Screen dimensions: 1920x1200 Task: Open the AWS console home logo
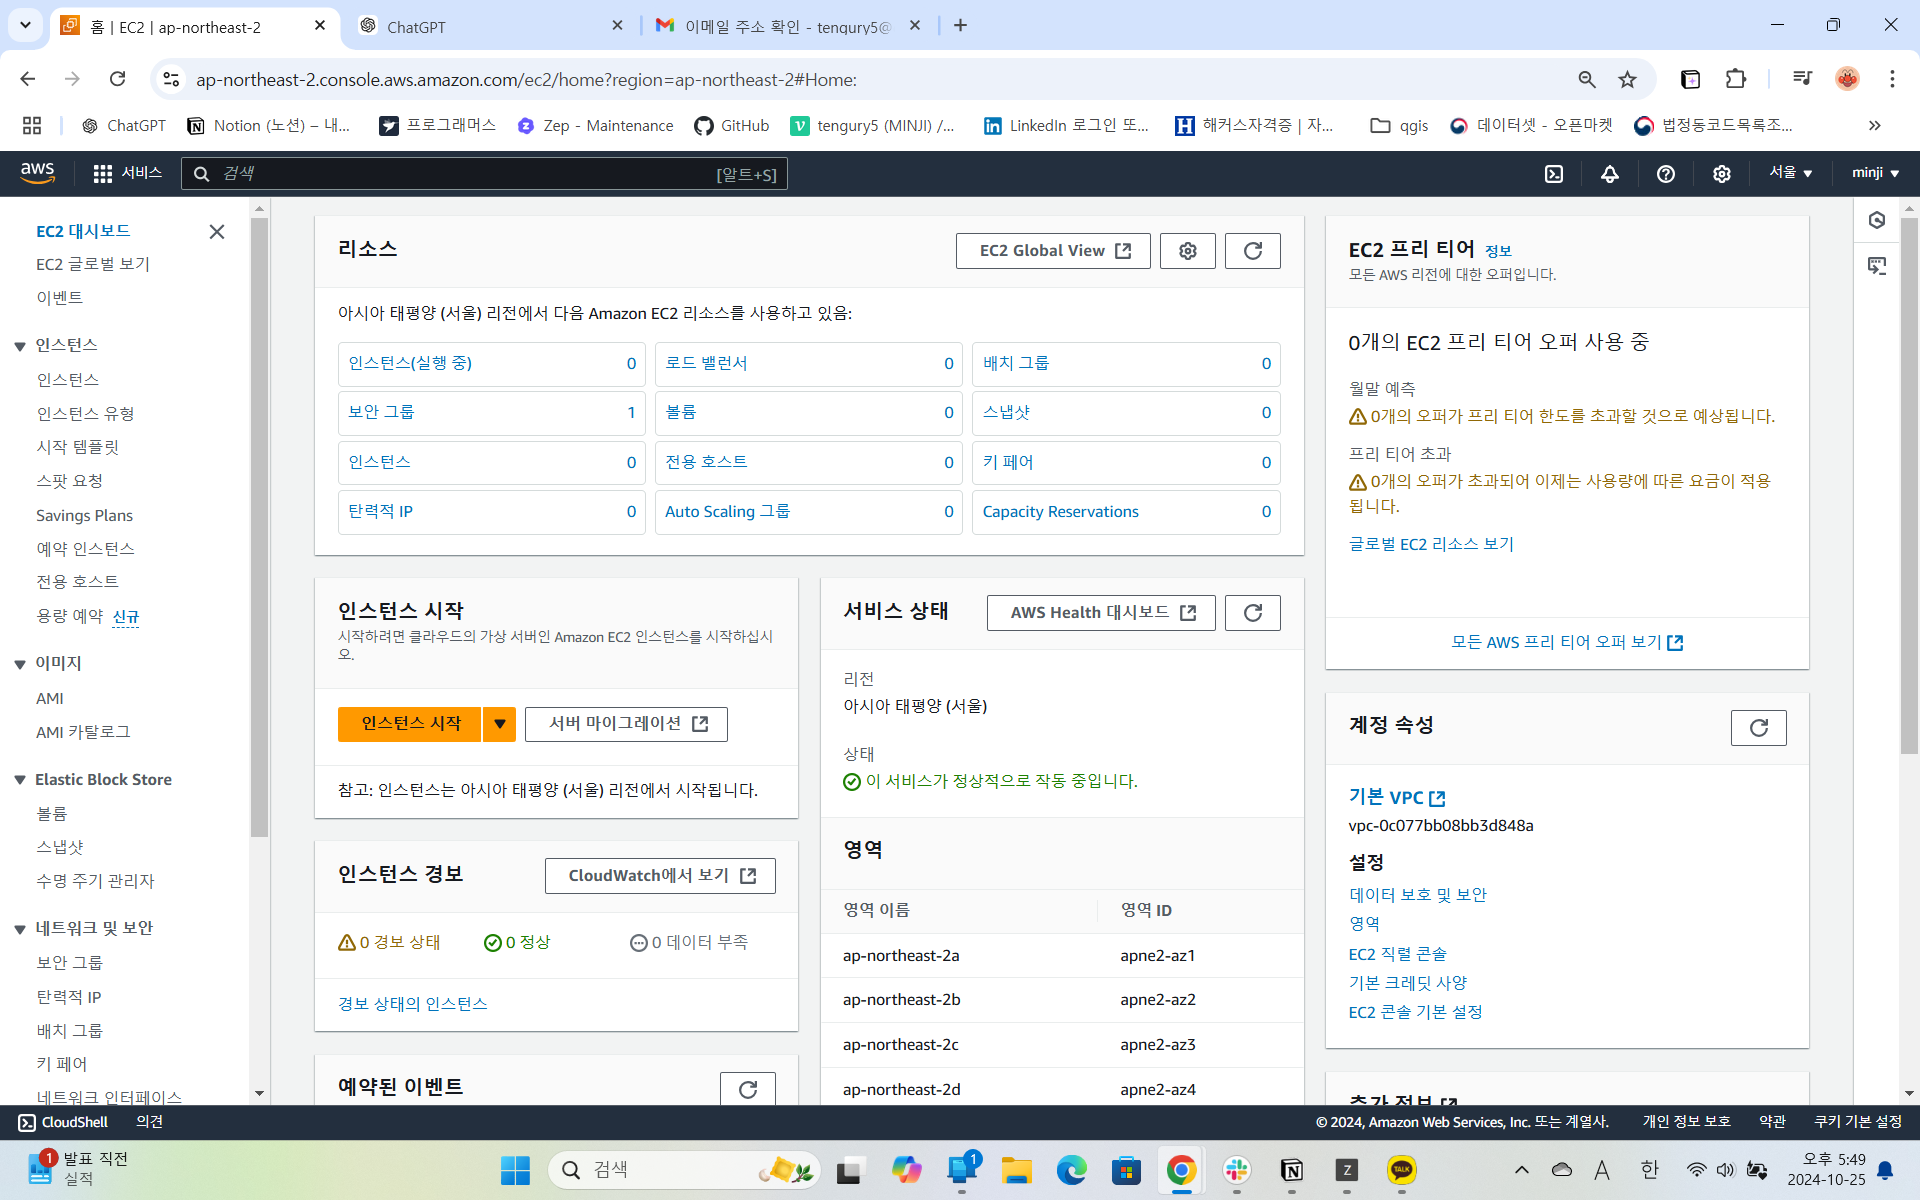point(37,173)
